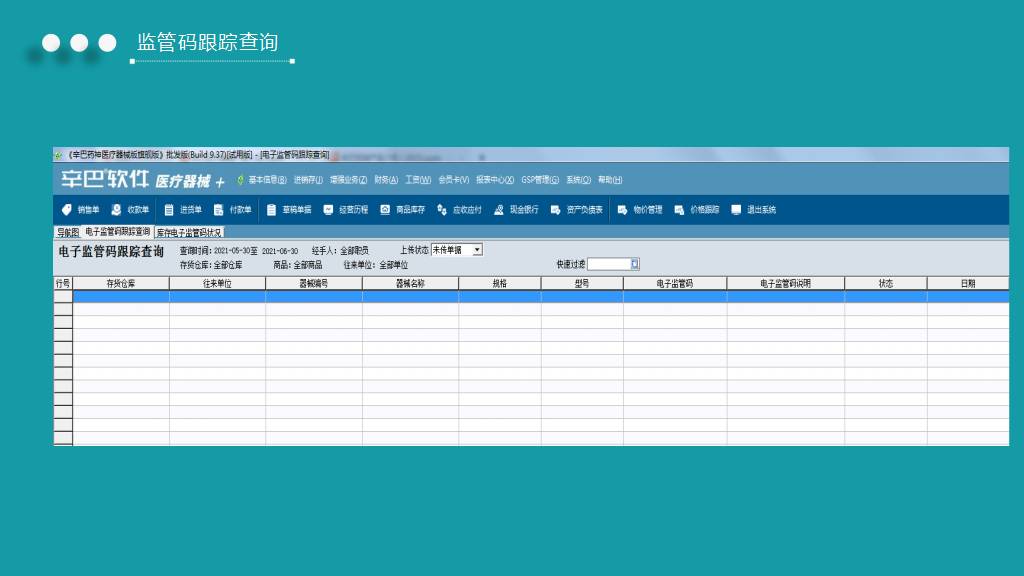Select the 电子监管码跟踪查询 tab

[118, 232]
